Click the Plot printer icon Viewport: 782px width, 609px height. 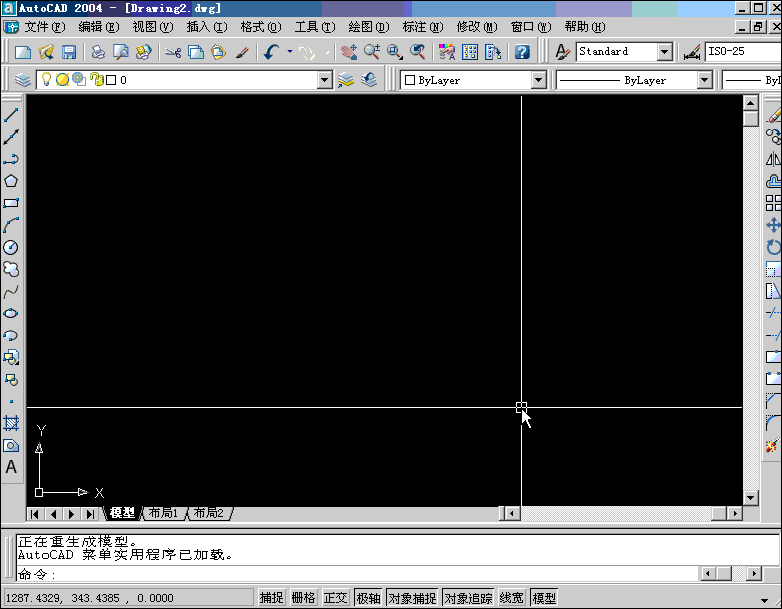[x=98, y=52]
